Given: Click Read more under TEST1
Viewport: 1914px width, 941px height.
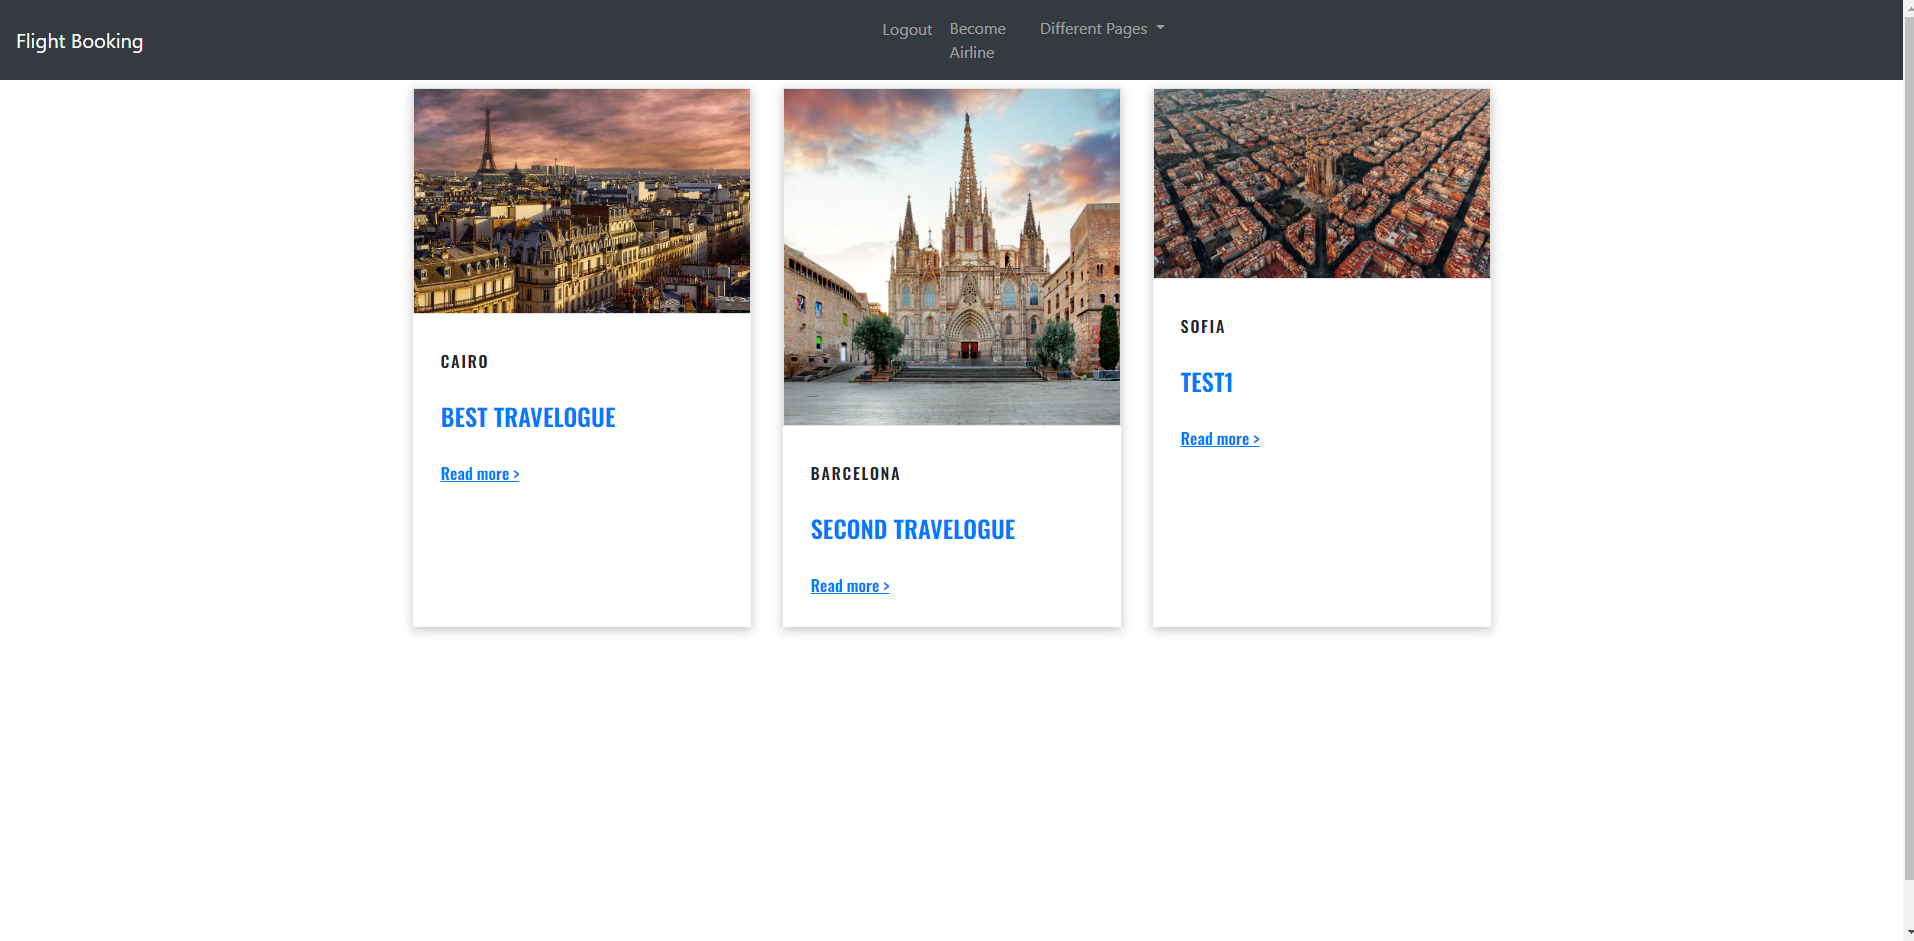Looking at the screenshot, I should pyautogui.click(x=1220, y=439).
